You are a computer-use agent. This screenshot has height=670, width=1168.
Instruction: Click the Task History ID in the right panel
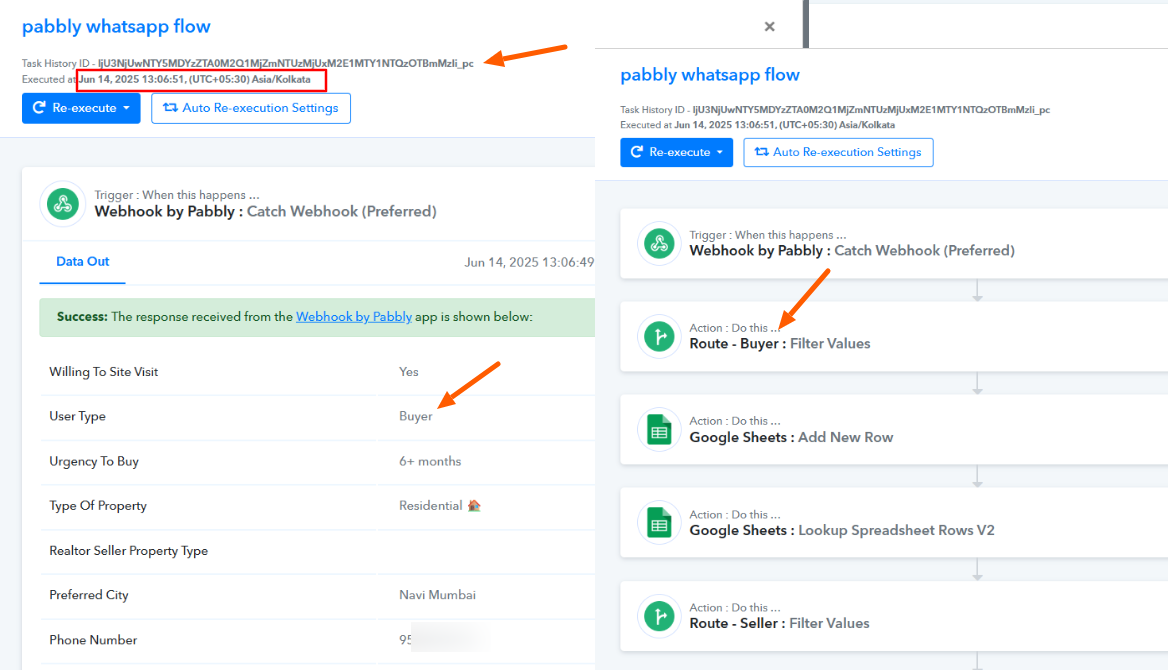pyautogui.click(x=873, y=110)
